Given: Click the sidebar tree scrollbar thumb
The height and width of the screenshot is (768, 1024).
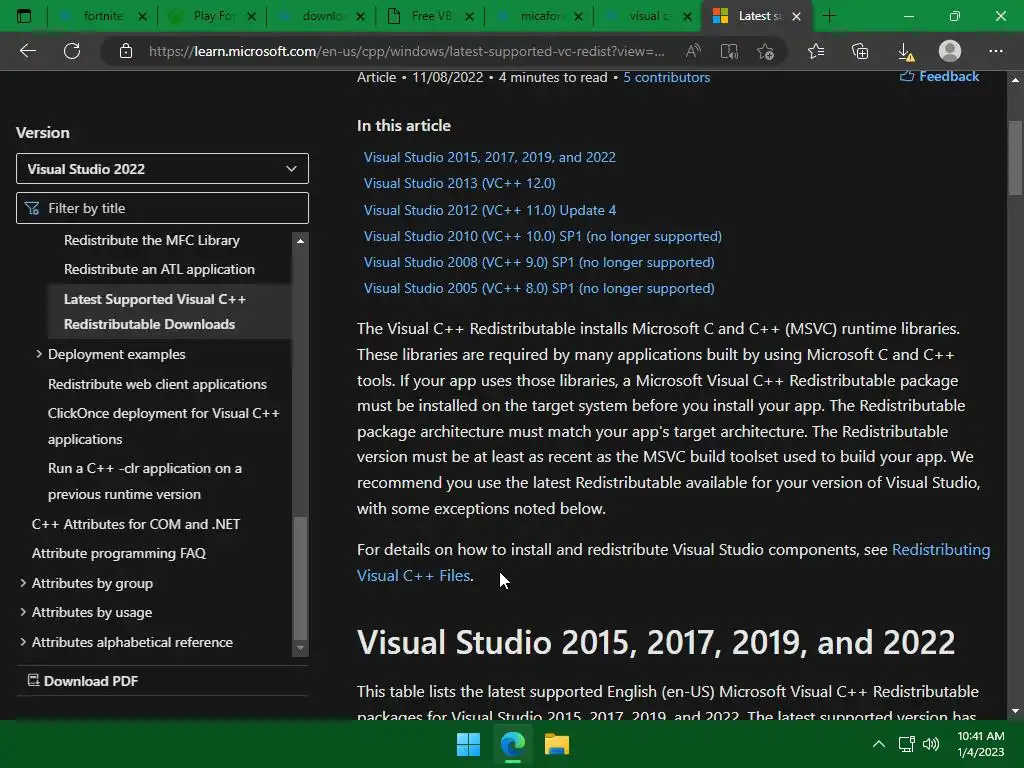Looking at the screenshot, I should click(x=300, y=578).
